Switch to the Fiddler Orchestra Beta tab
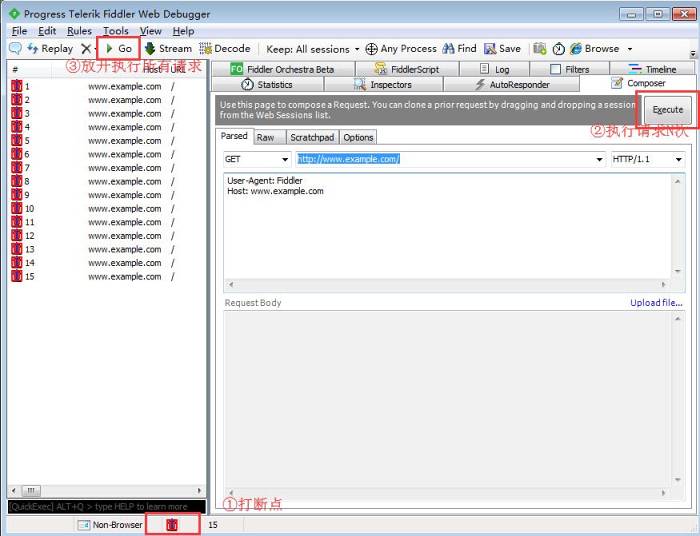700x536 pixels. coord(282,69)
